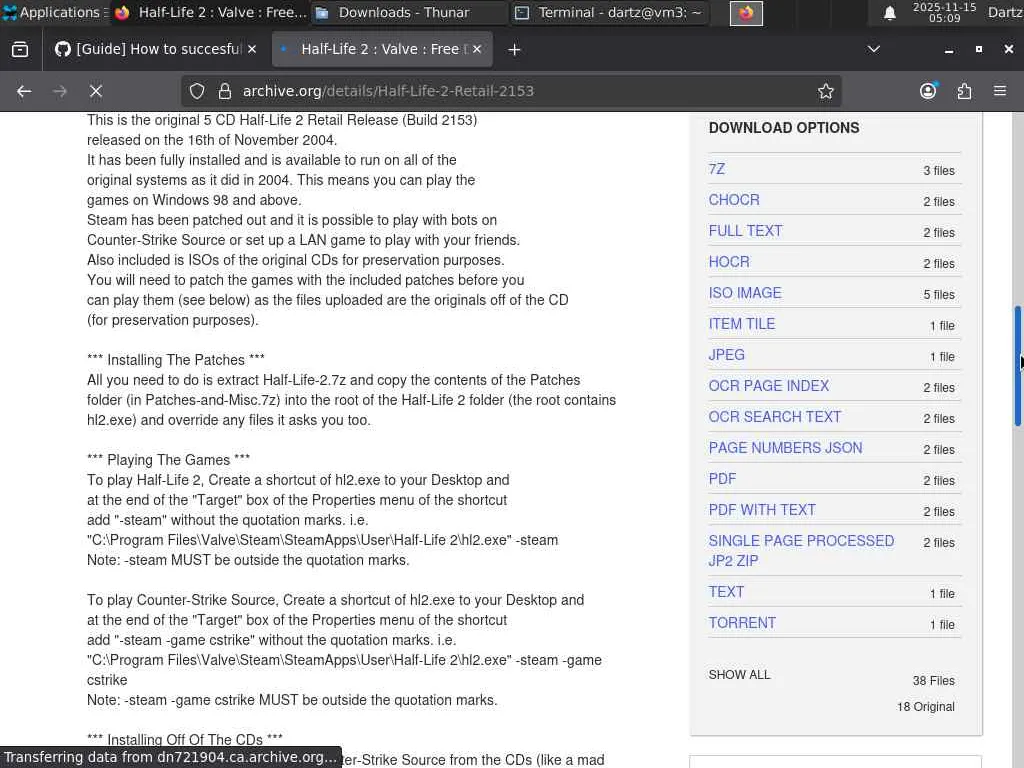Open the JPEG download option
Viewport: 1024px width, 768px height.
[726, 355]
